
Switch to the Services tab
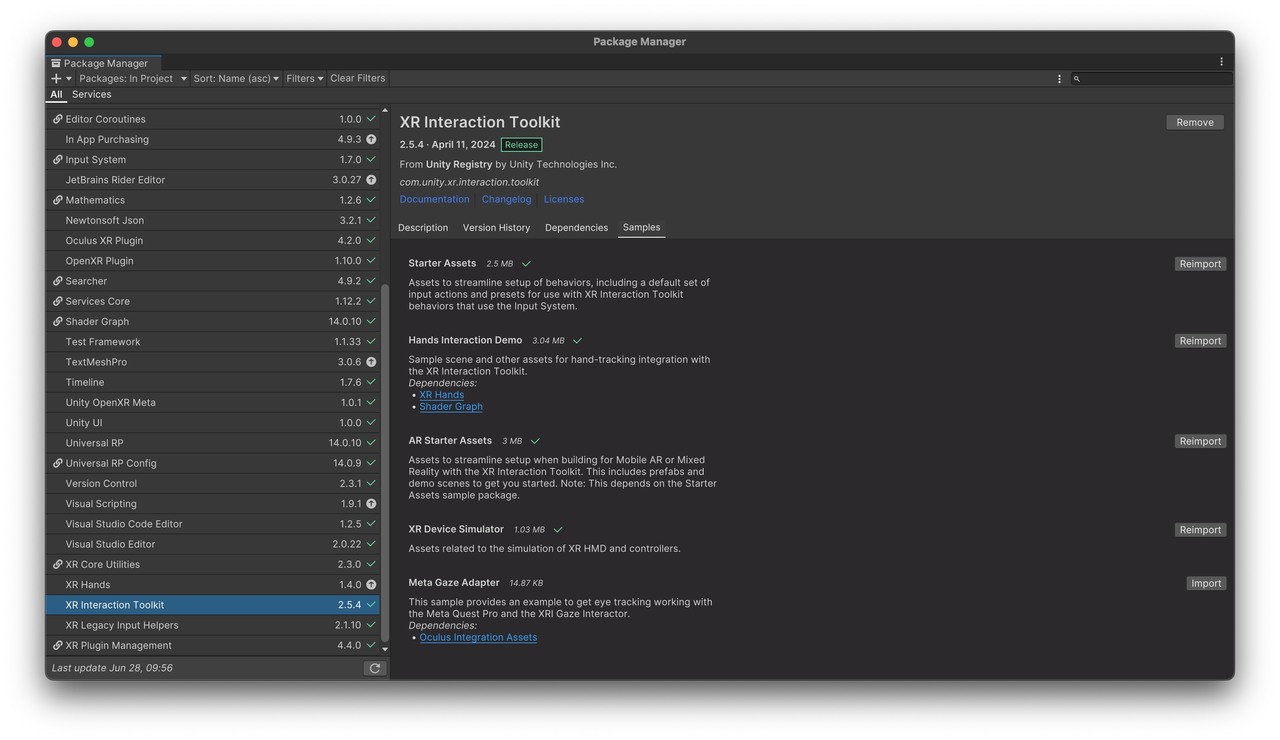pos(91,94)
